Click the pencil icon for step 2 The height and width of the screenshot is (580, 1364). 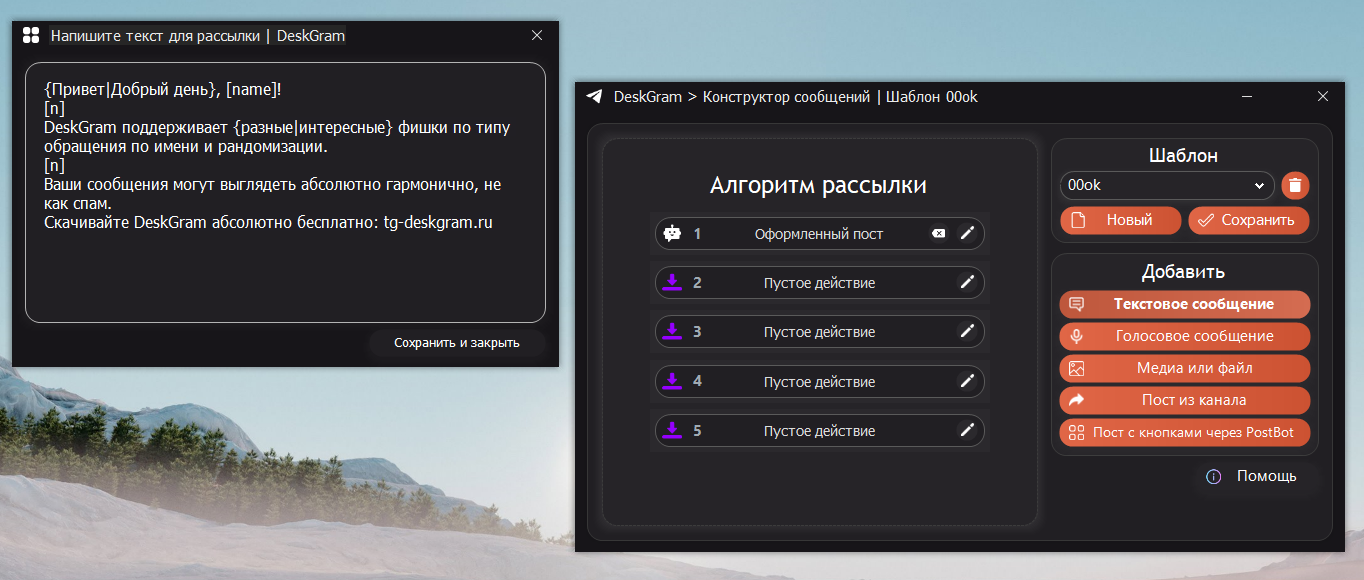966,283
